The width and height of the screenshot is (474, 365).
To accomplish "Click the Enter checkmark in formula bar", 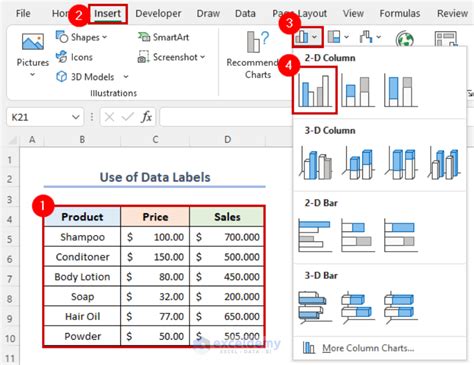I will tap(127, 117).
